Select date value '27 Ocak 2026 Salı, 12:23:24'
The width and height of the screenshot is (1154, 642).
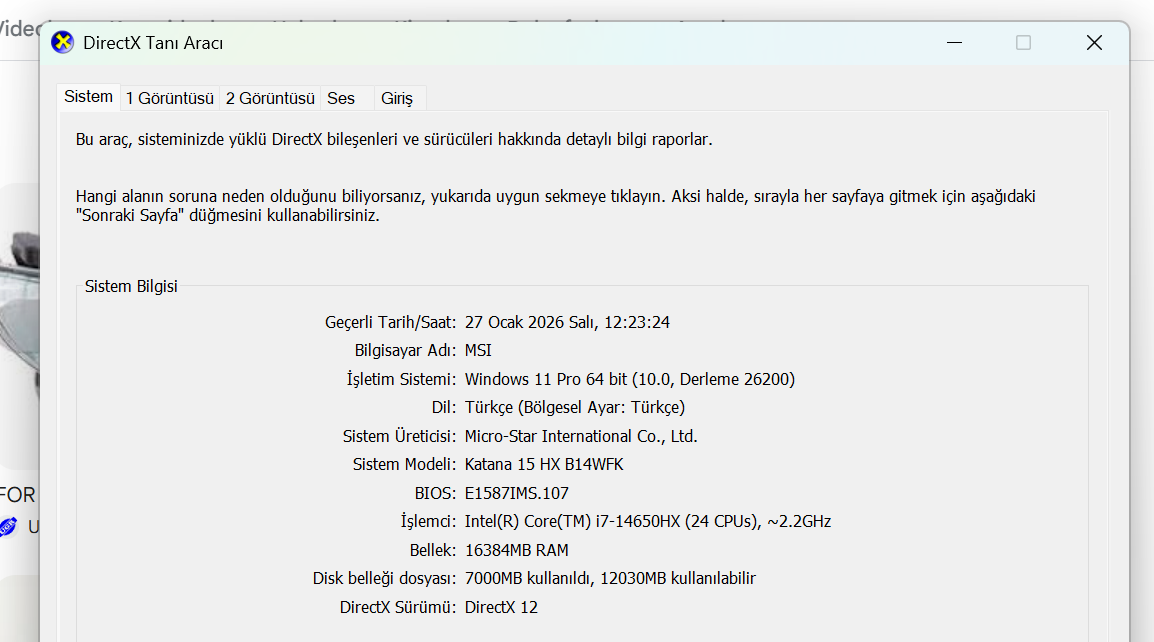pyautogui.click(x=567, y=322)
